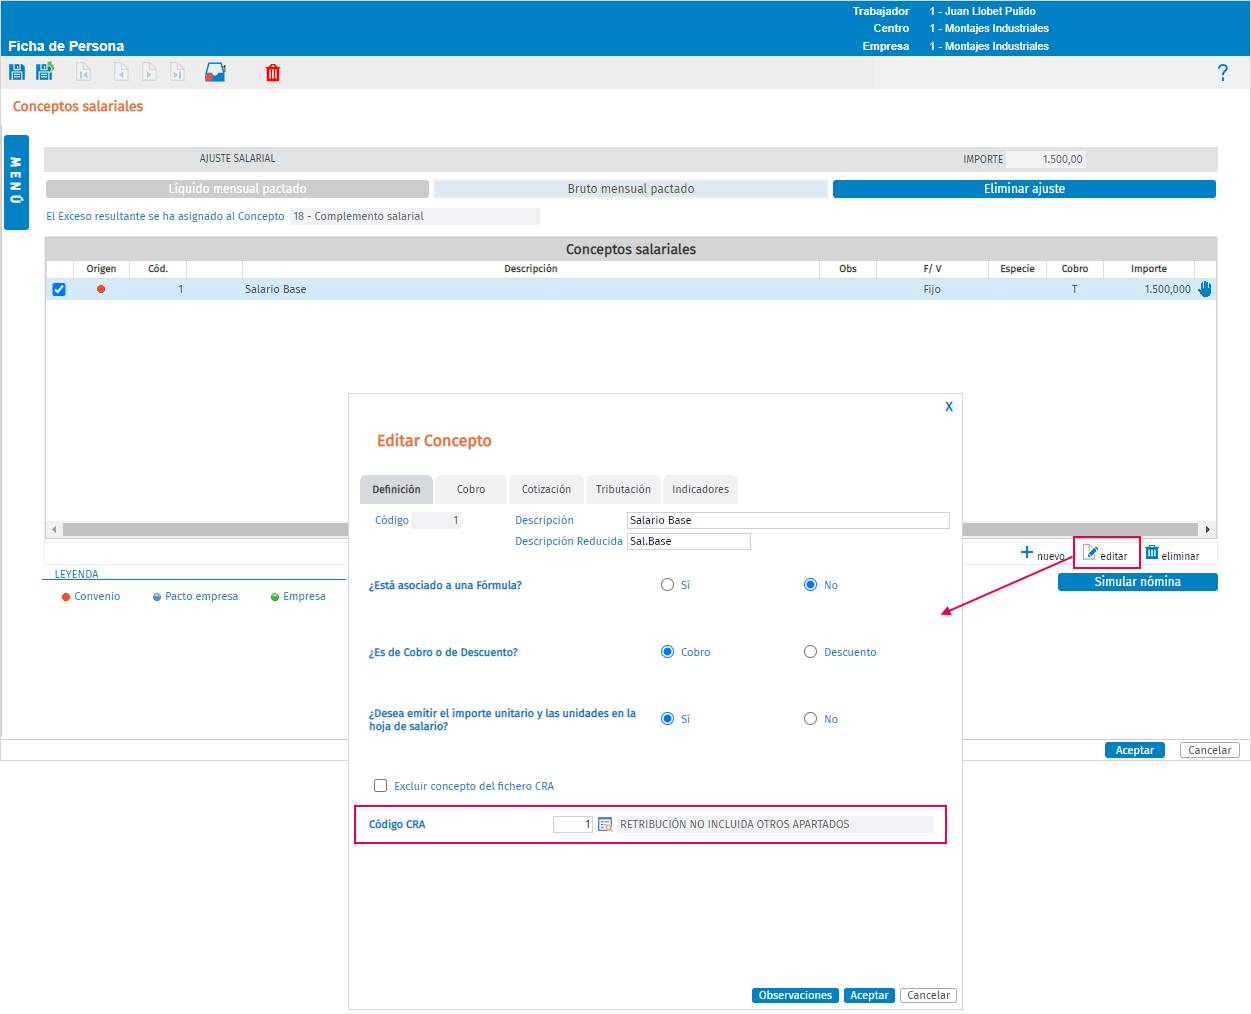The width and height of the screenshot is (1251, 1014).
Task: Click the Descripción Reducida input field
Action: click(689, 541)
